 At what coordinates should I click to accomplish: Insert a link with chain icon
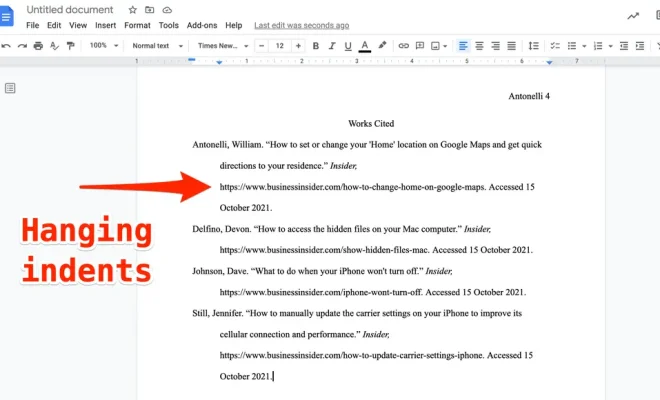pyautogui.click(x=403, y=46)
